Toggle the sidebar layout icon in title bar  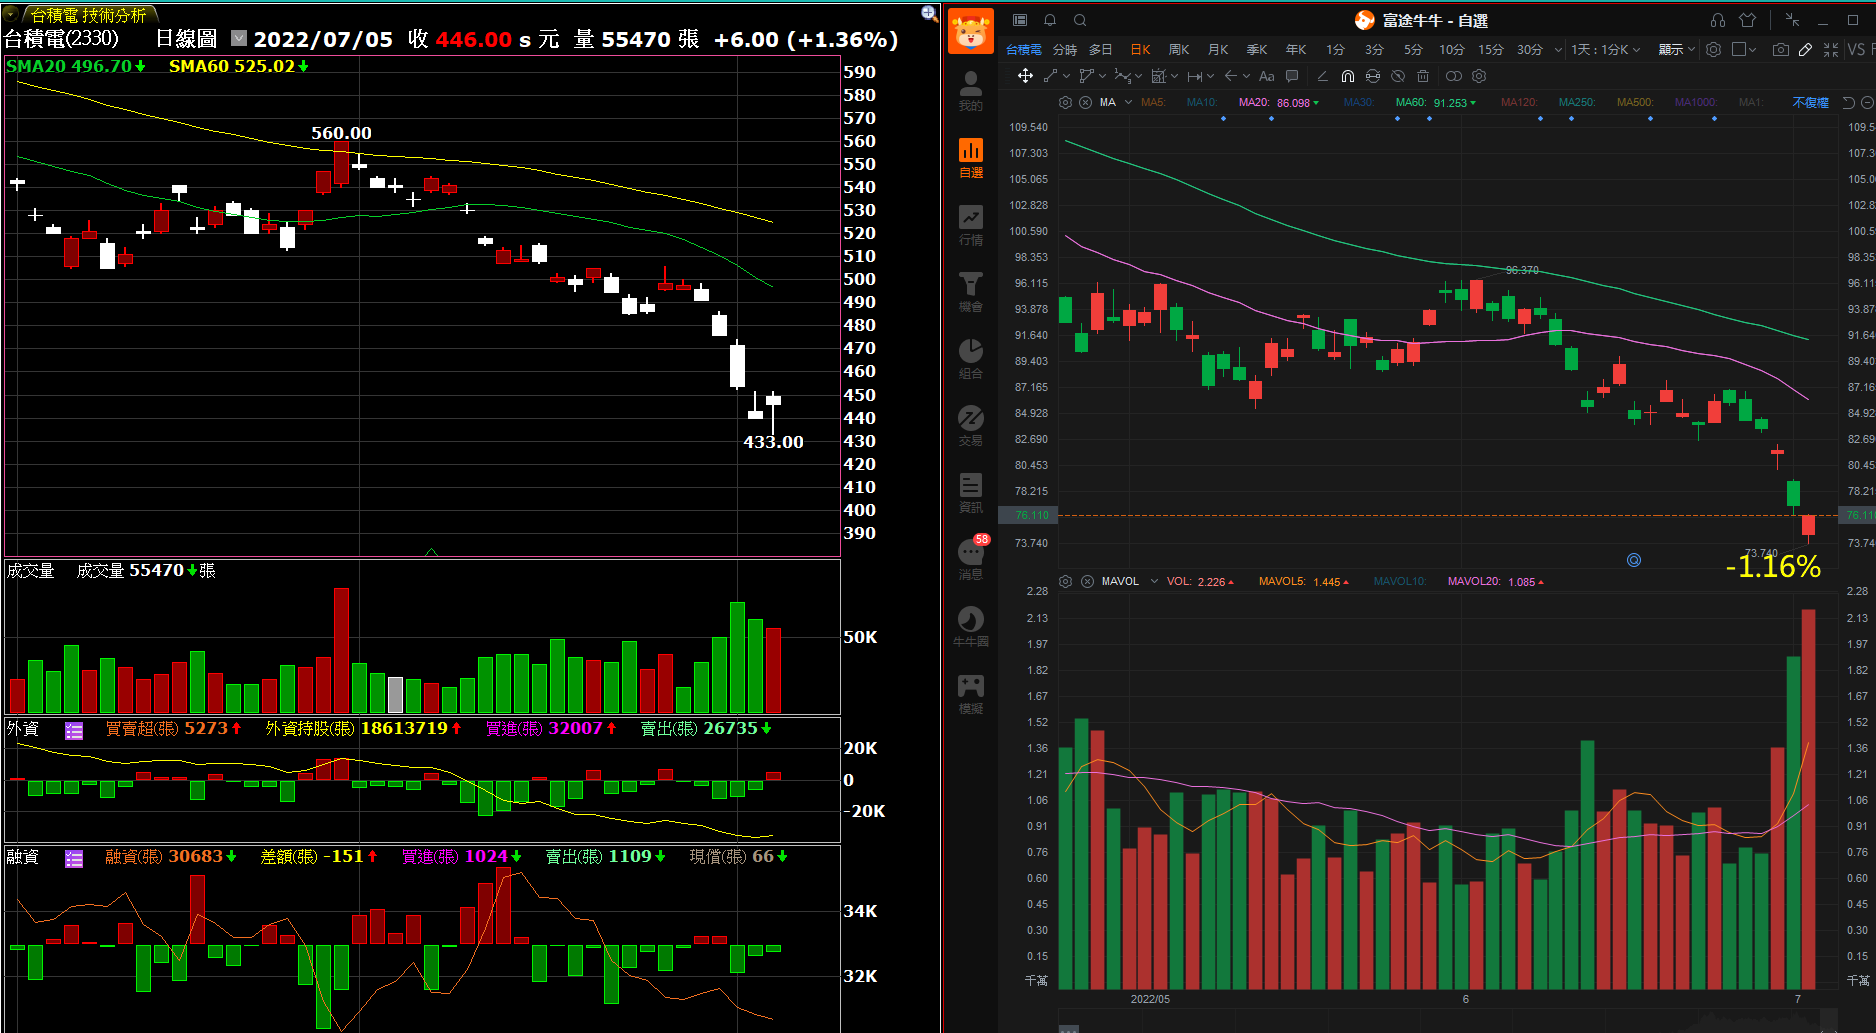pyautogui.click(x=1020, y=20)
